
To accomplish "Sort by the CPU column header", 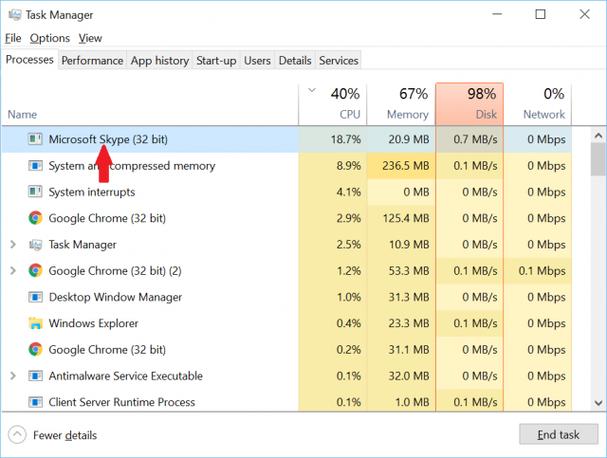I will click(333, 104).
